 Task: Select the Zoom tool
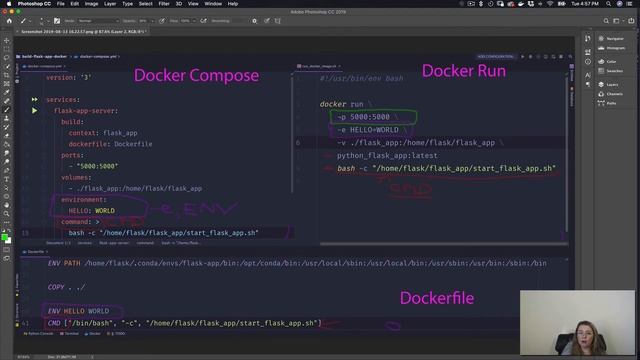[7, 213]
